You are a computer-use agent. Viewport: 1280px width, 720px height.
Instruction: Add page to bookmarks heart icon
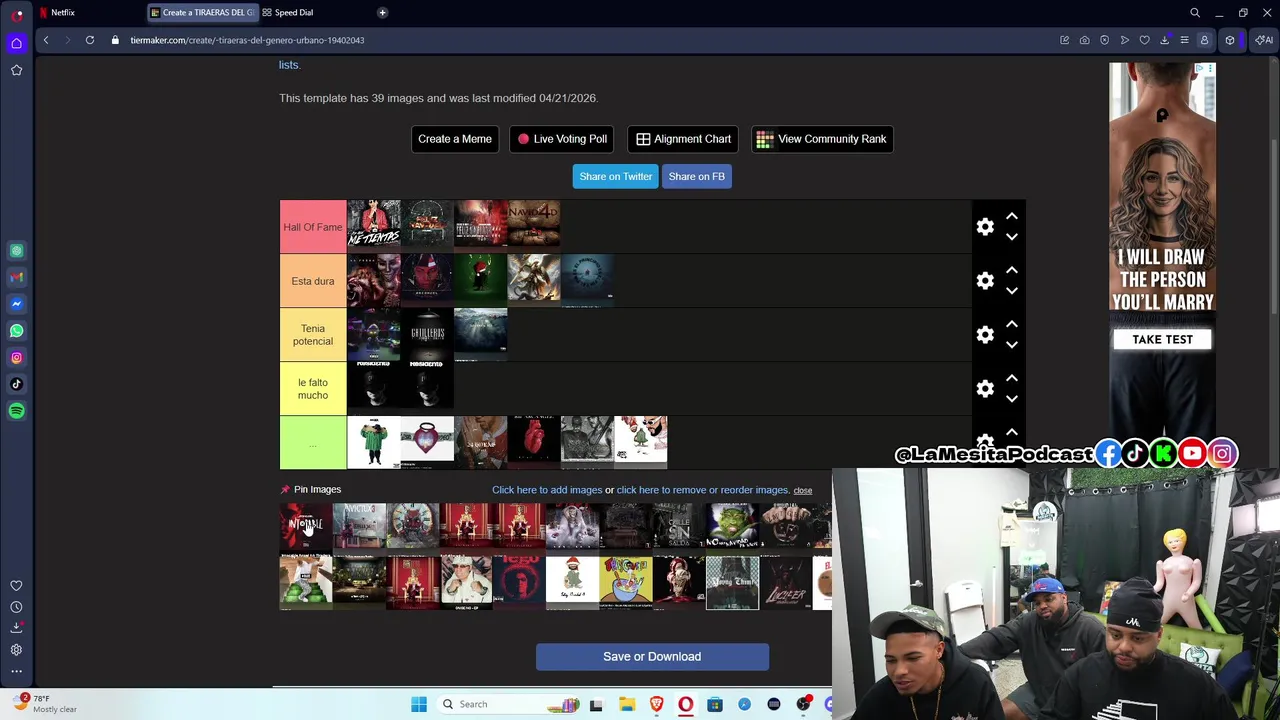click(x=1145, y=40)
